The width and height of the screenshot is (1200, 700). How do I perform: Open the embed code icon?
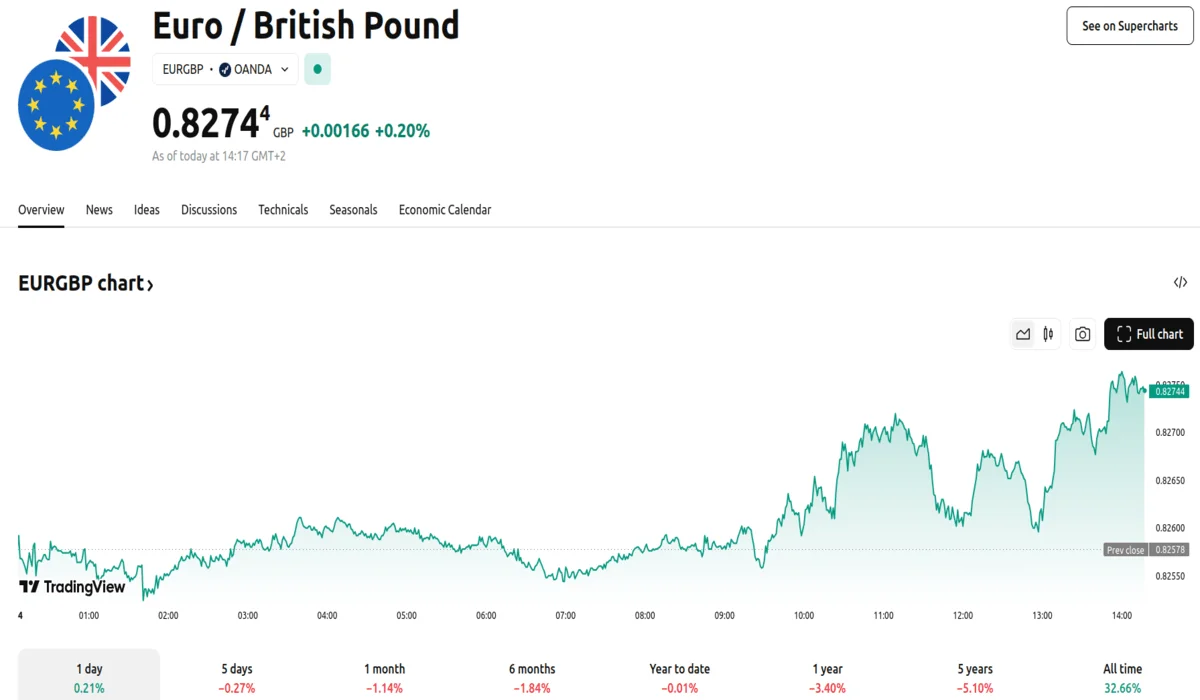(1180, 283)
